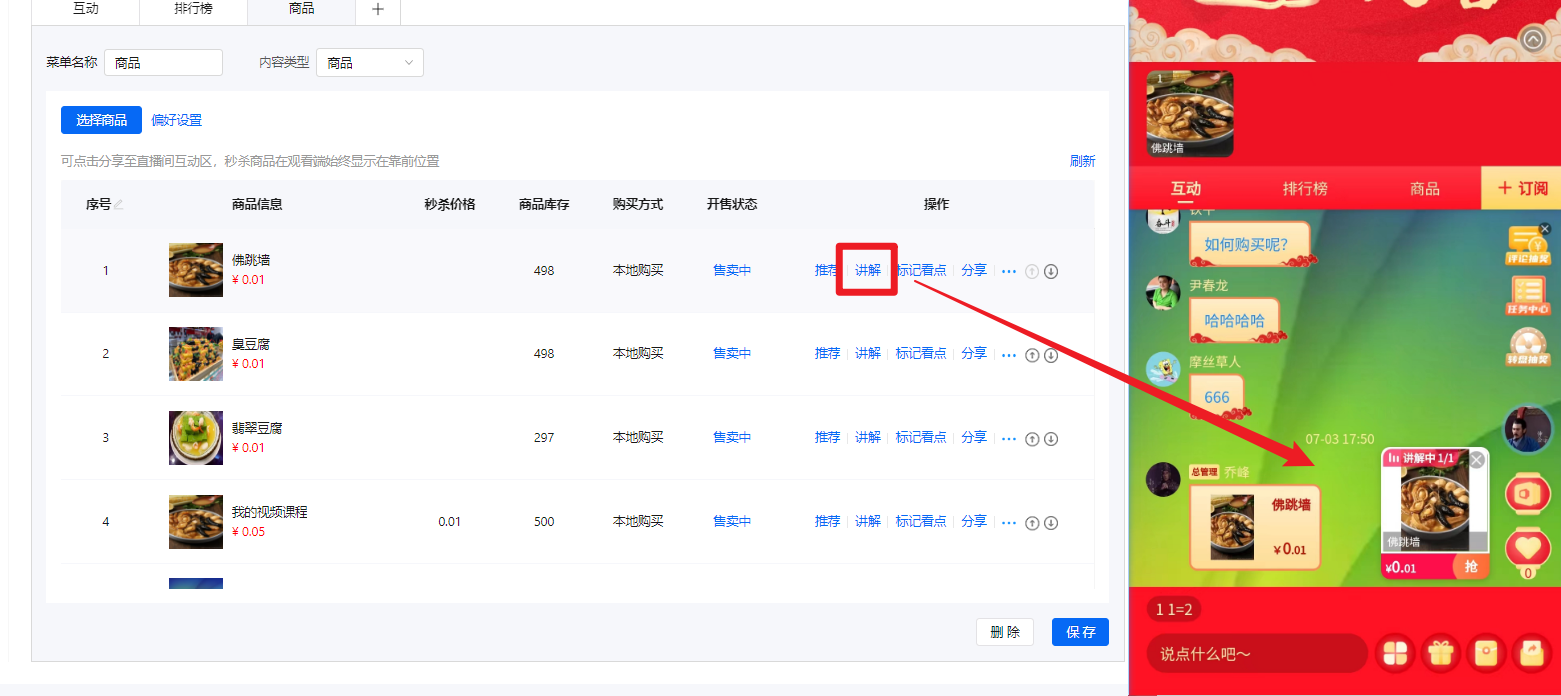Open more options for 佛跳墙 row
Screen dimensions: 1561x696
(x=1008, y=271)
